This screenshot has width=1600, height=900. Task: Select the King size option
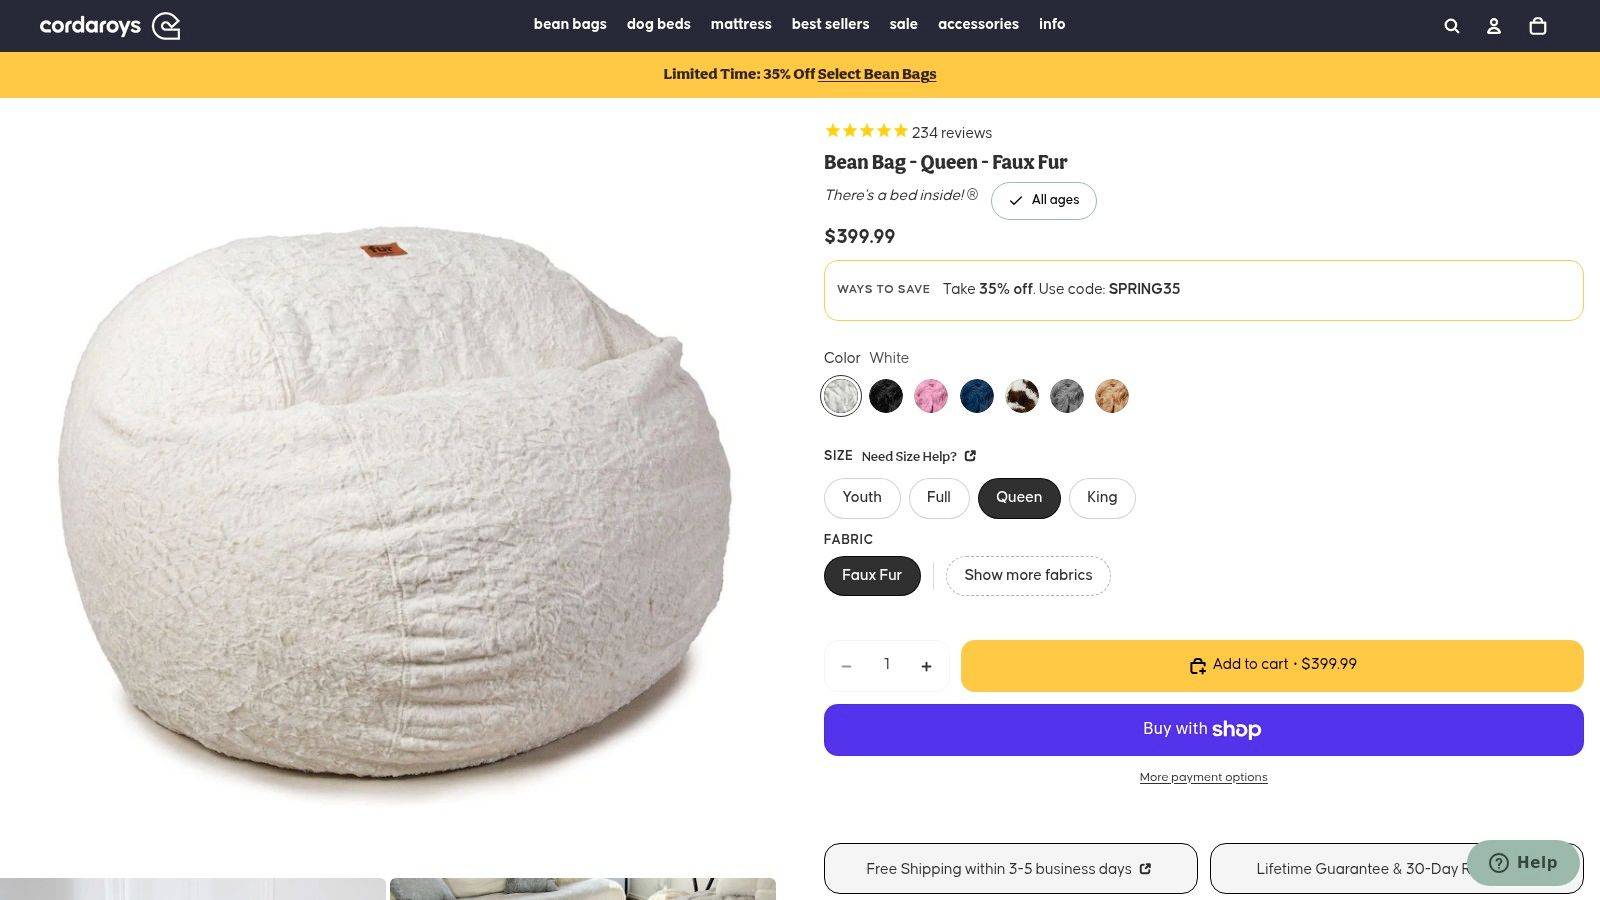[1101, 497]
